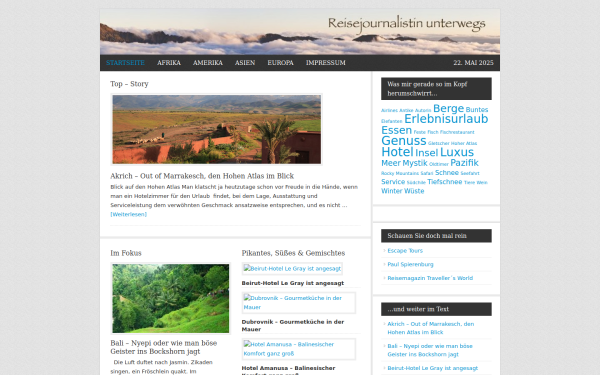
Task: Click the Reisejournalistin unterwegs header banner
Action: (300, 32)
